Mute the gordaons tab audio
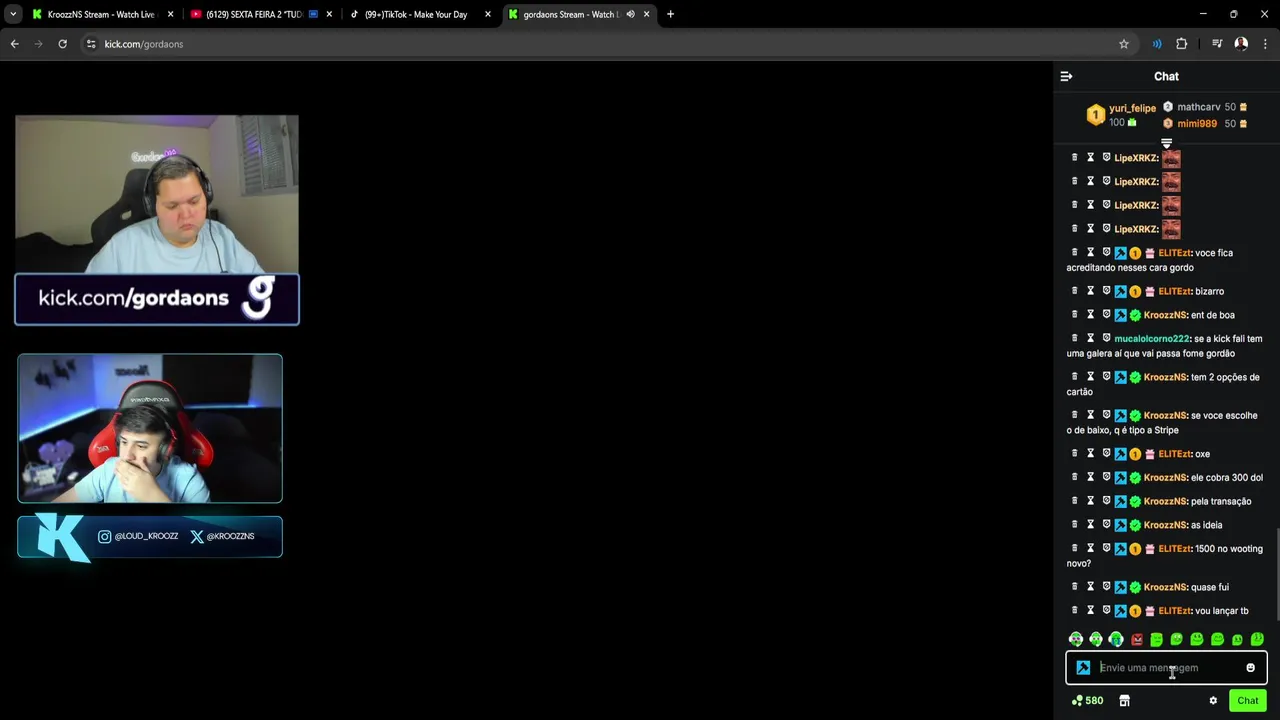 coord(630,14)
